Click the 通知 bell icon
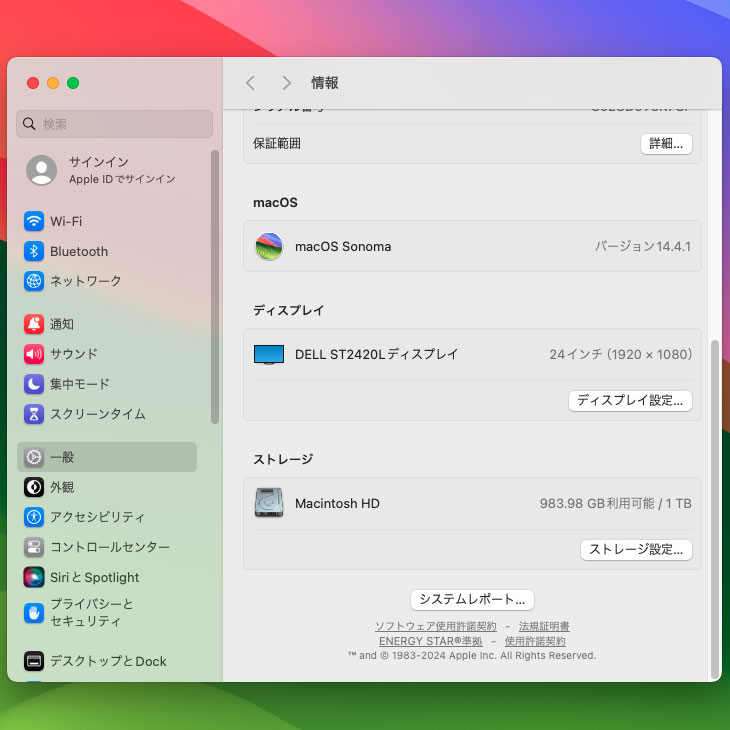Viewport: 730px width, 730px height. (x=34, y=324)
